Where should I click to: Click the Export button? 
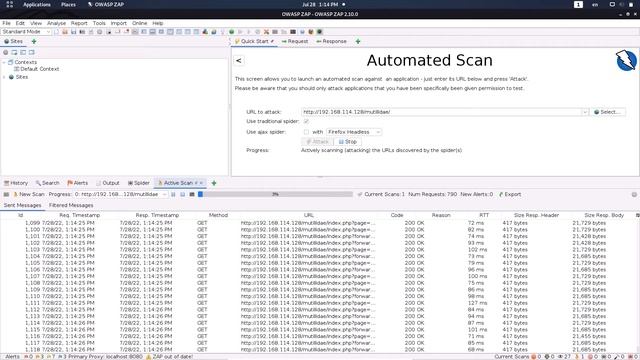510,194
